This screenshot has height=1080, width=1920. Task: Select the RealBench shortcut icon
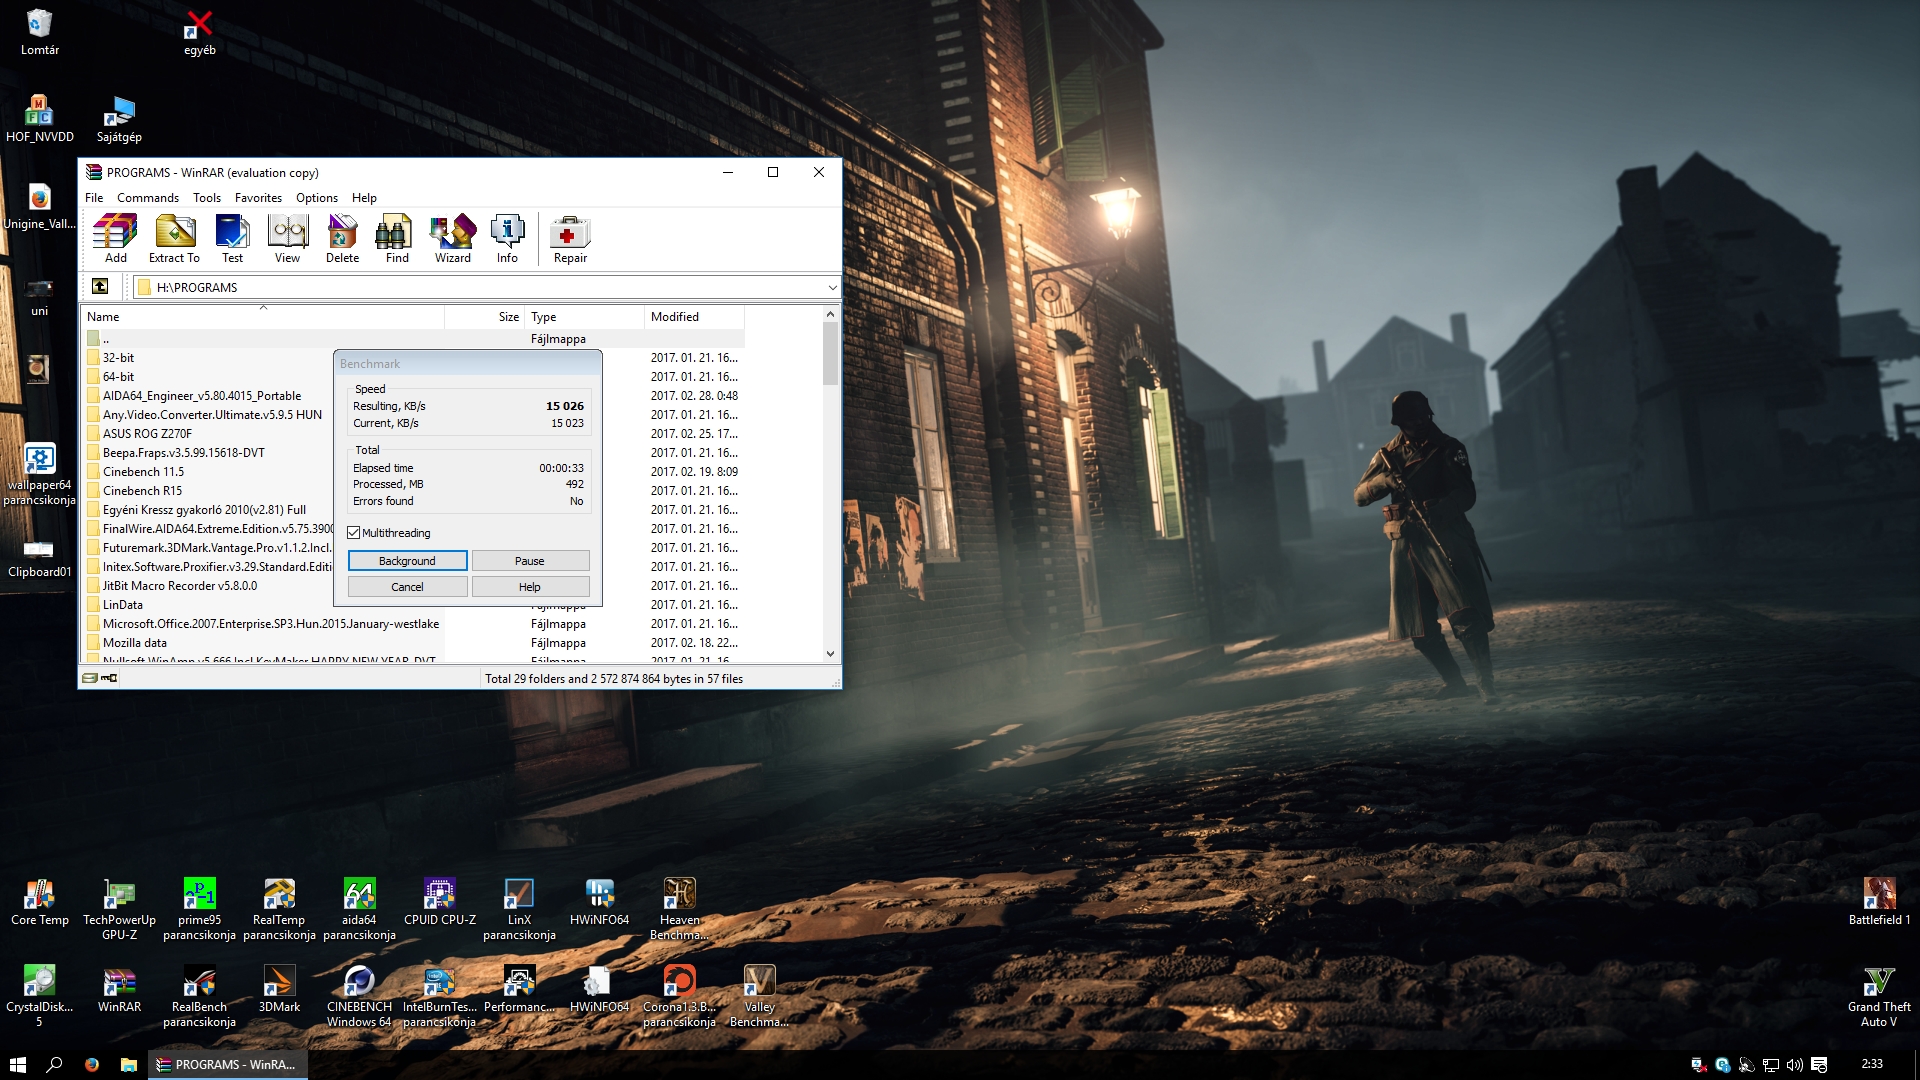coord(199,996)
